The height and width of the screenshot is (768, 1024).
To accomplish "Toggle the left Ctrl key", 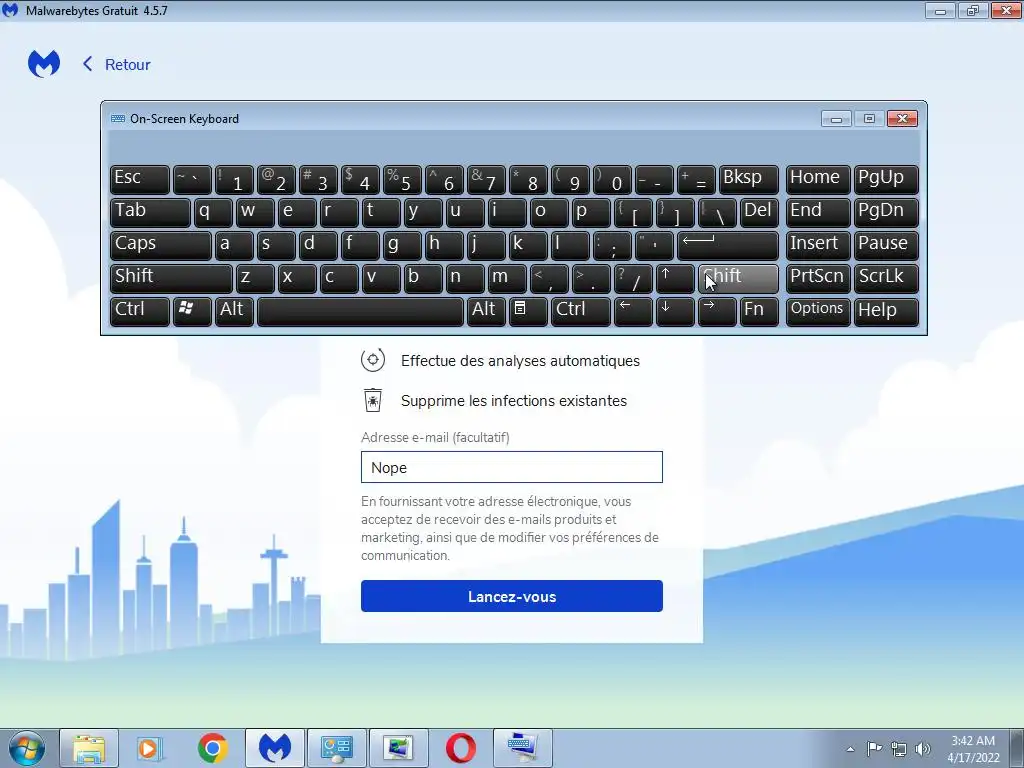I will 140,311.
